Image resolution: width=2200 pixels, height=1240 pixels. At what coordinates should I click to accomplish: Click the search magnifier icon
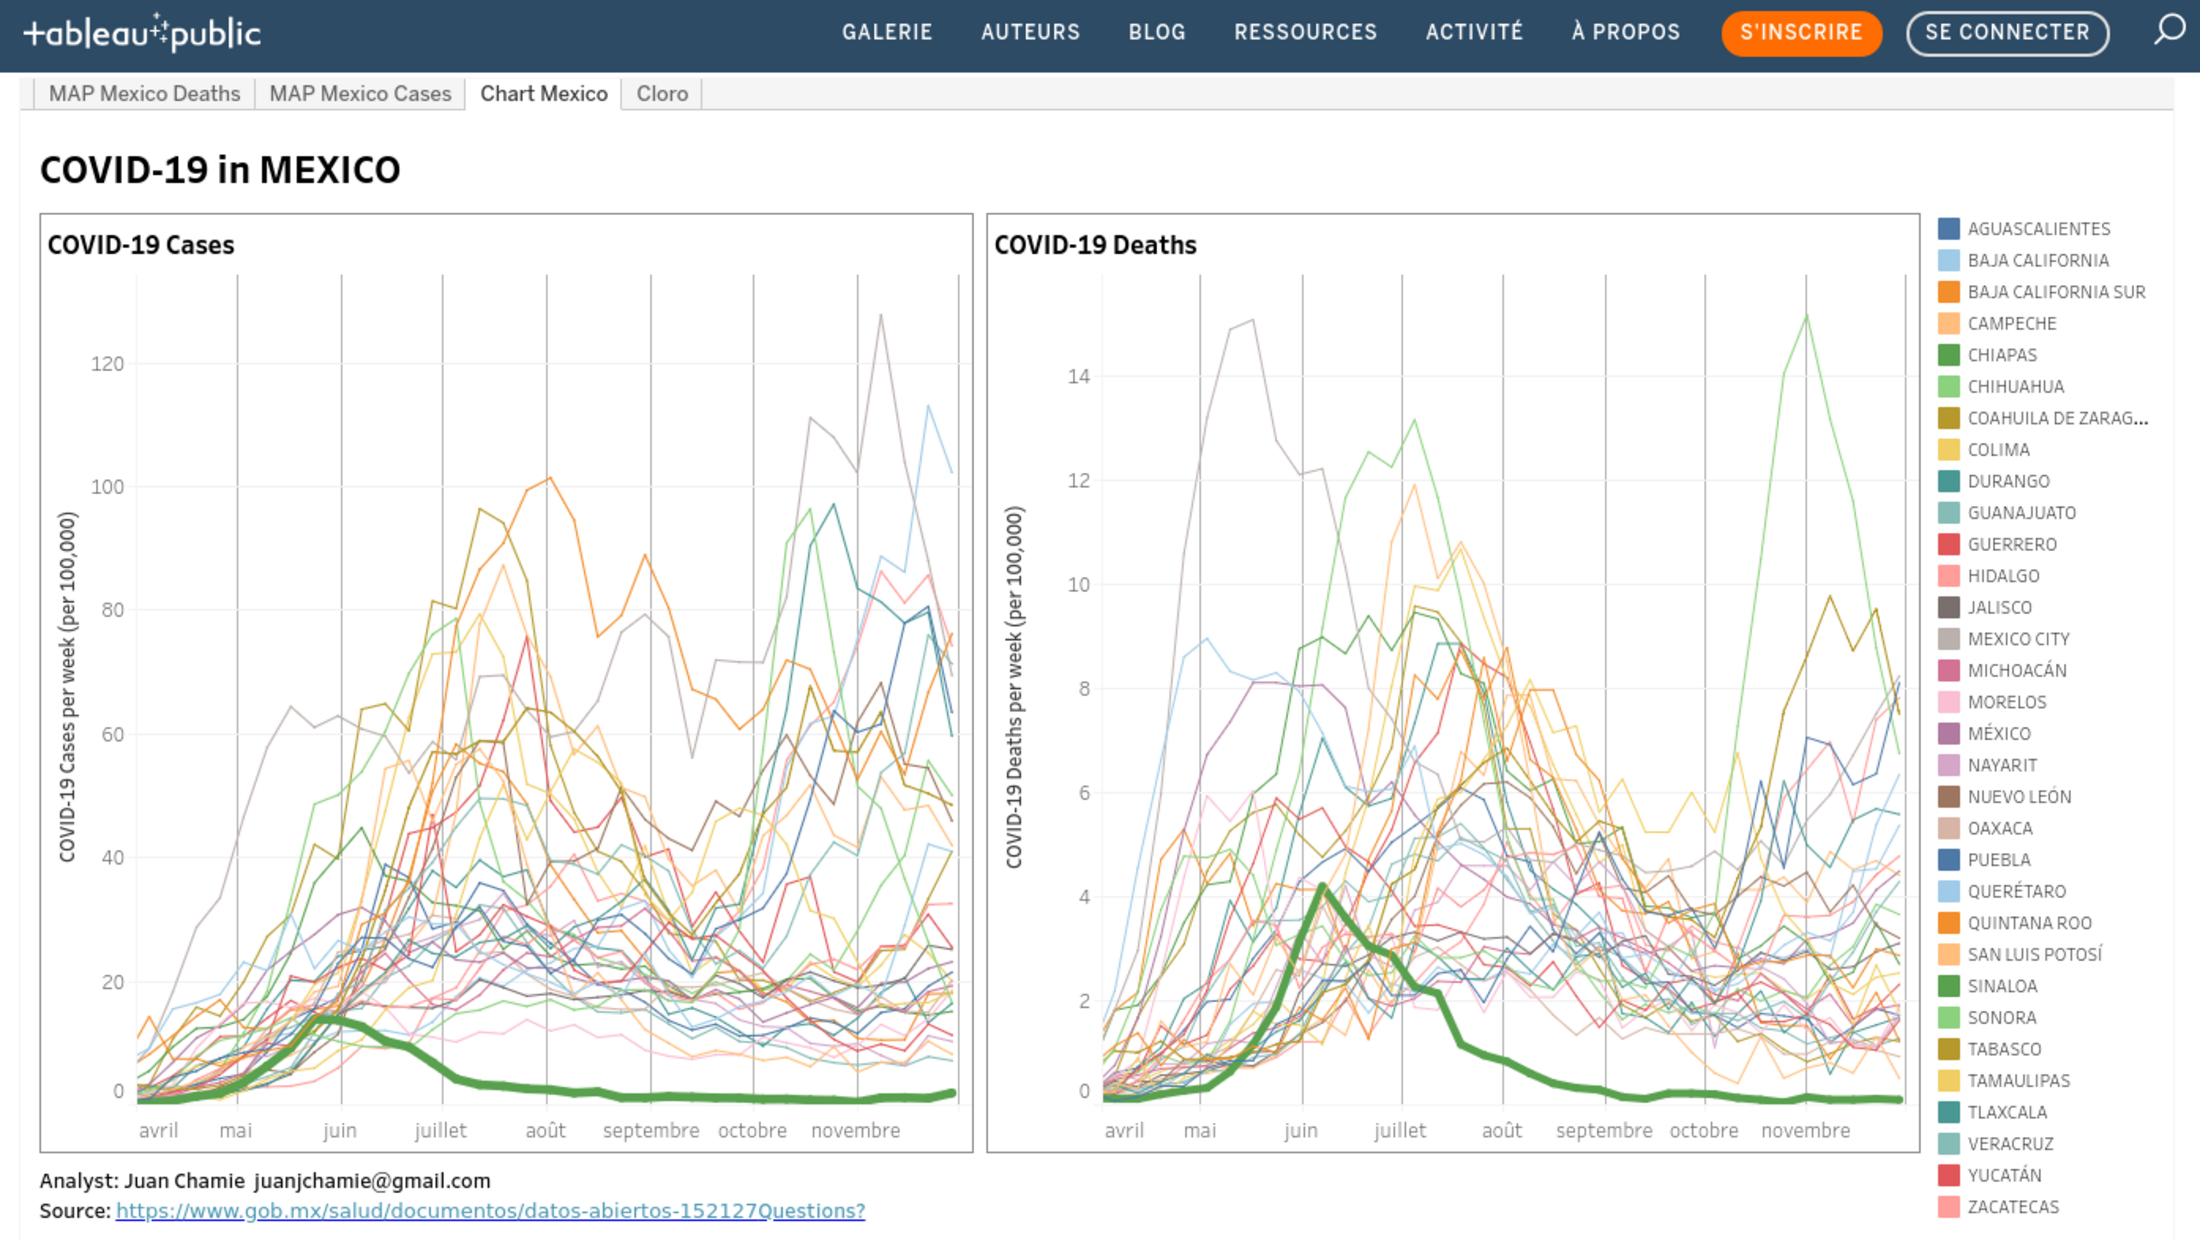[x=2168, y=30]
